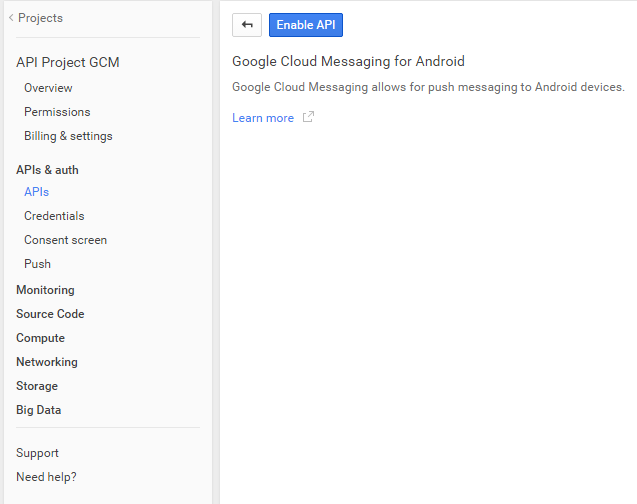Viewport: 637px width, 504px height.
Task: Click the Need help? link
Action: (x=46, y=477)
